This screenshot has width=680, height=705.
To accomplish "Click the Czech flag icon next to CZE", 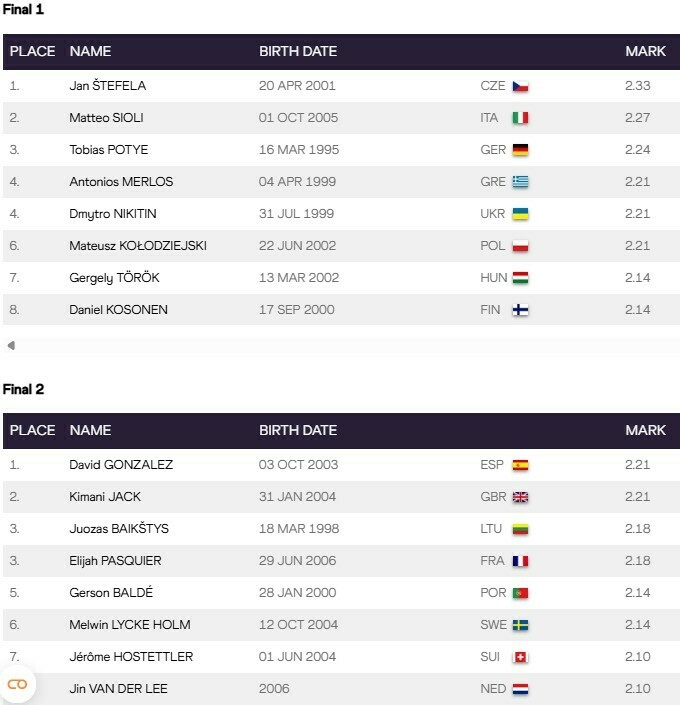I will click(520, 86).
